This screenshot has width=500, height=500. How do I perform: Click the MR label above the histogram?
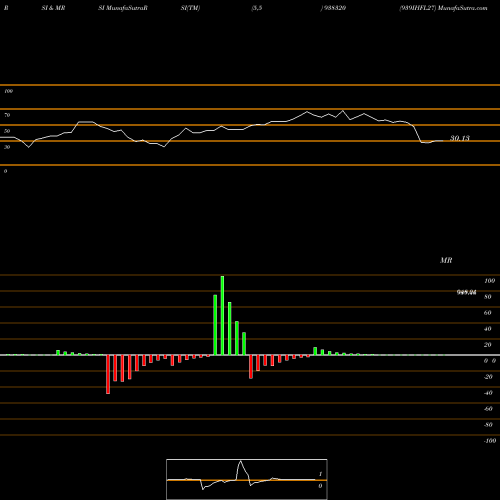(x=446, y=260)
